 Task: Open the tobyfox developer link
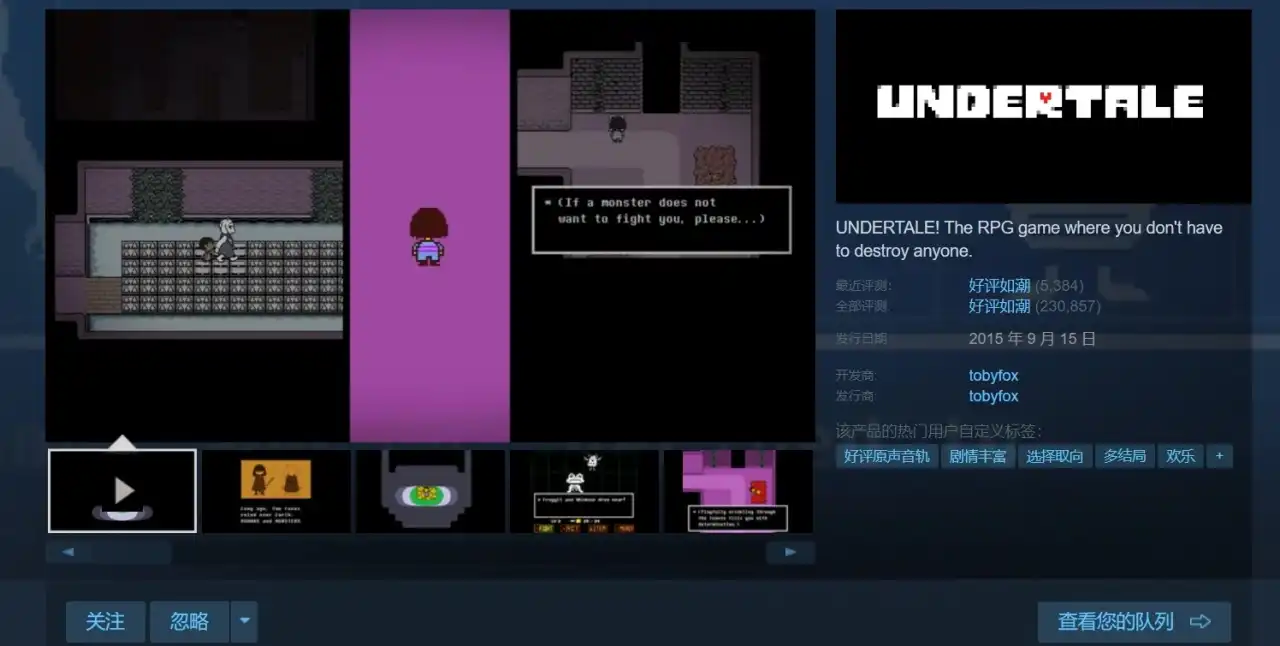coord(993,376)
